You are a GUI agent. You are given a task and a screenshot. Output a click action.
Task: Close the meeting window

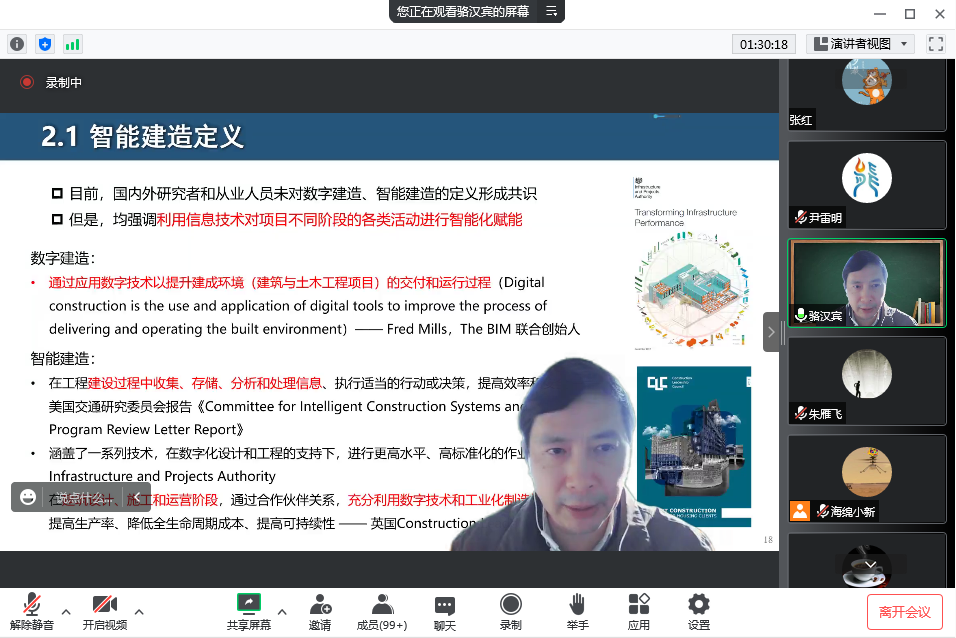[x=940, y=13]
